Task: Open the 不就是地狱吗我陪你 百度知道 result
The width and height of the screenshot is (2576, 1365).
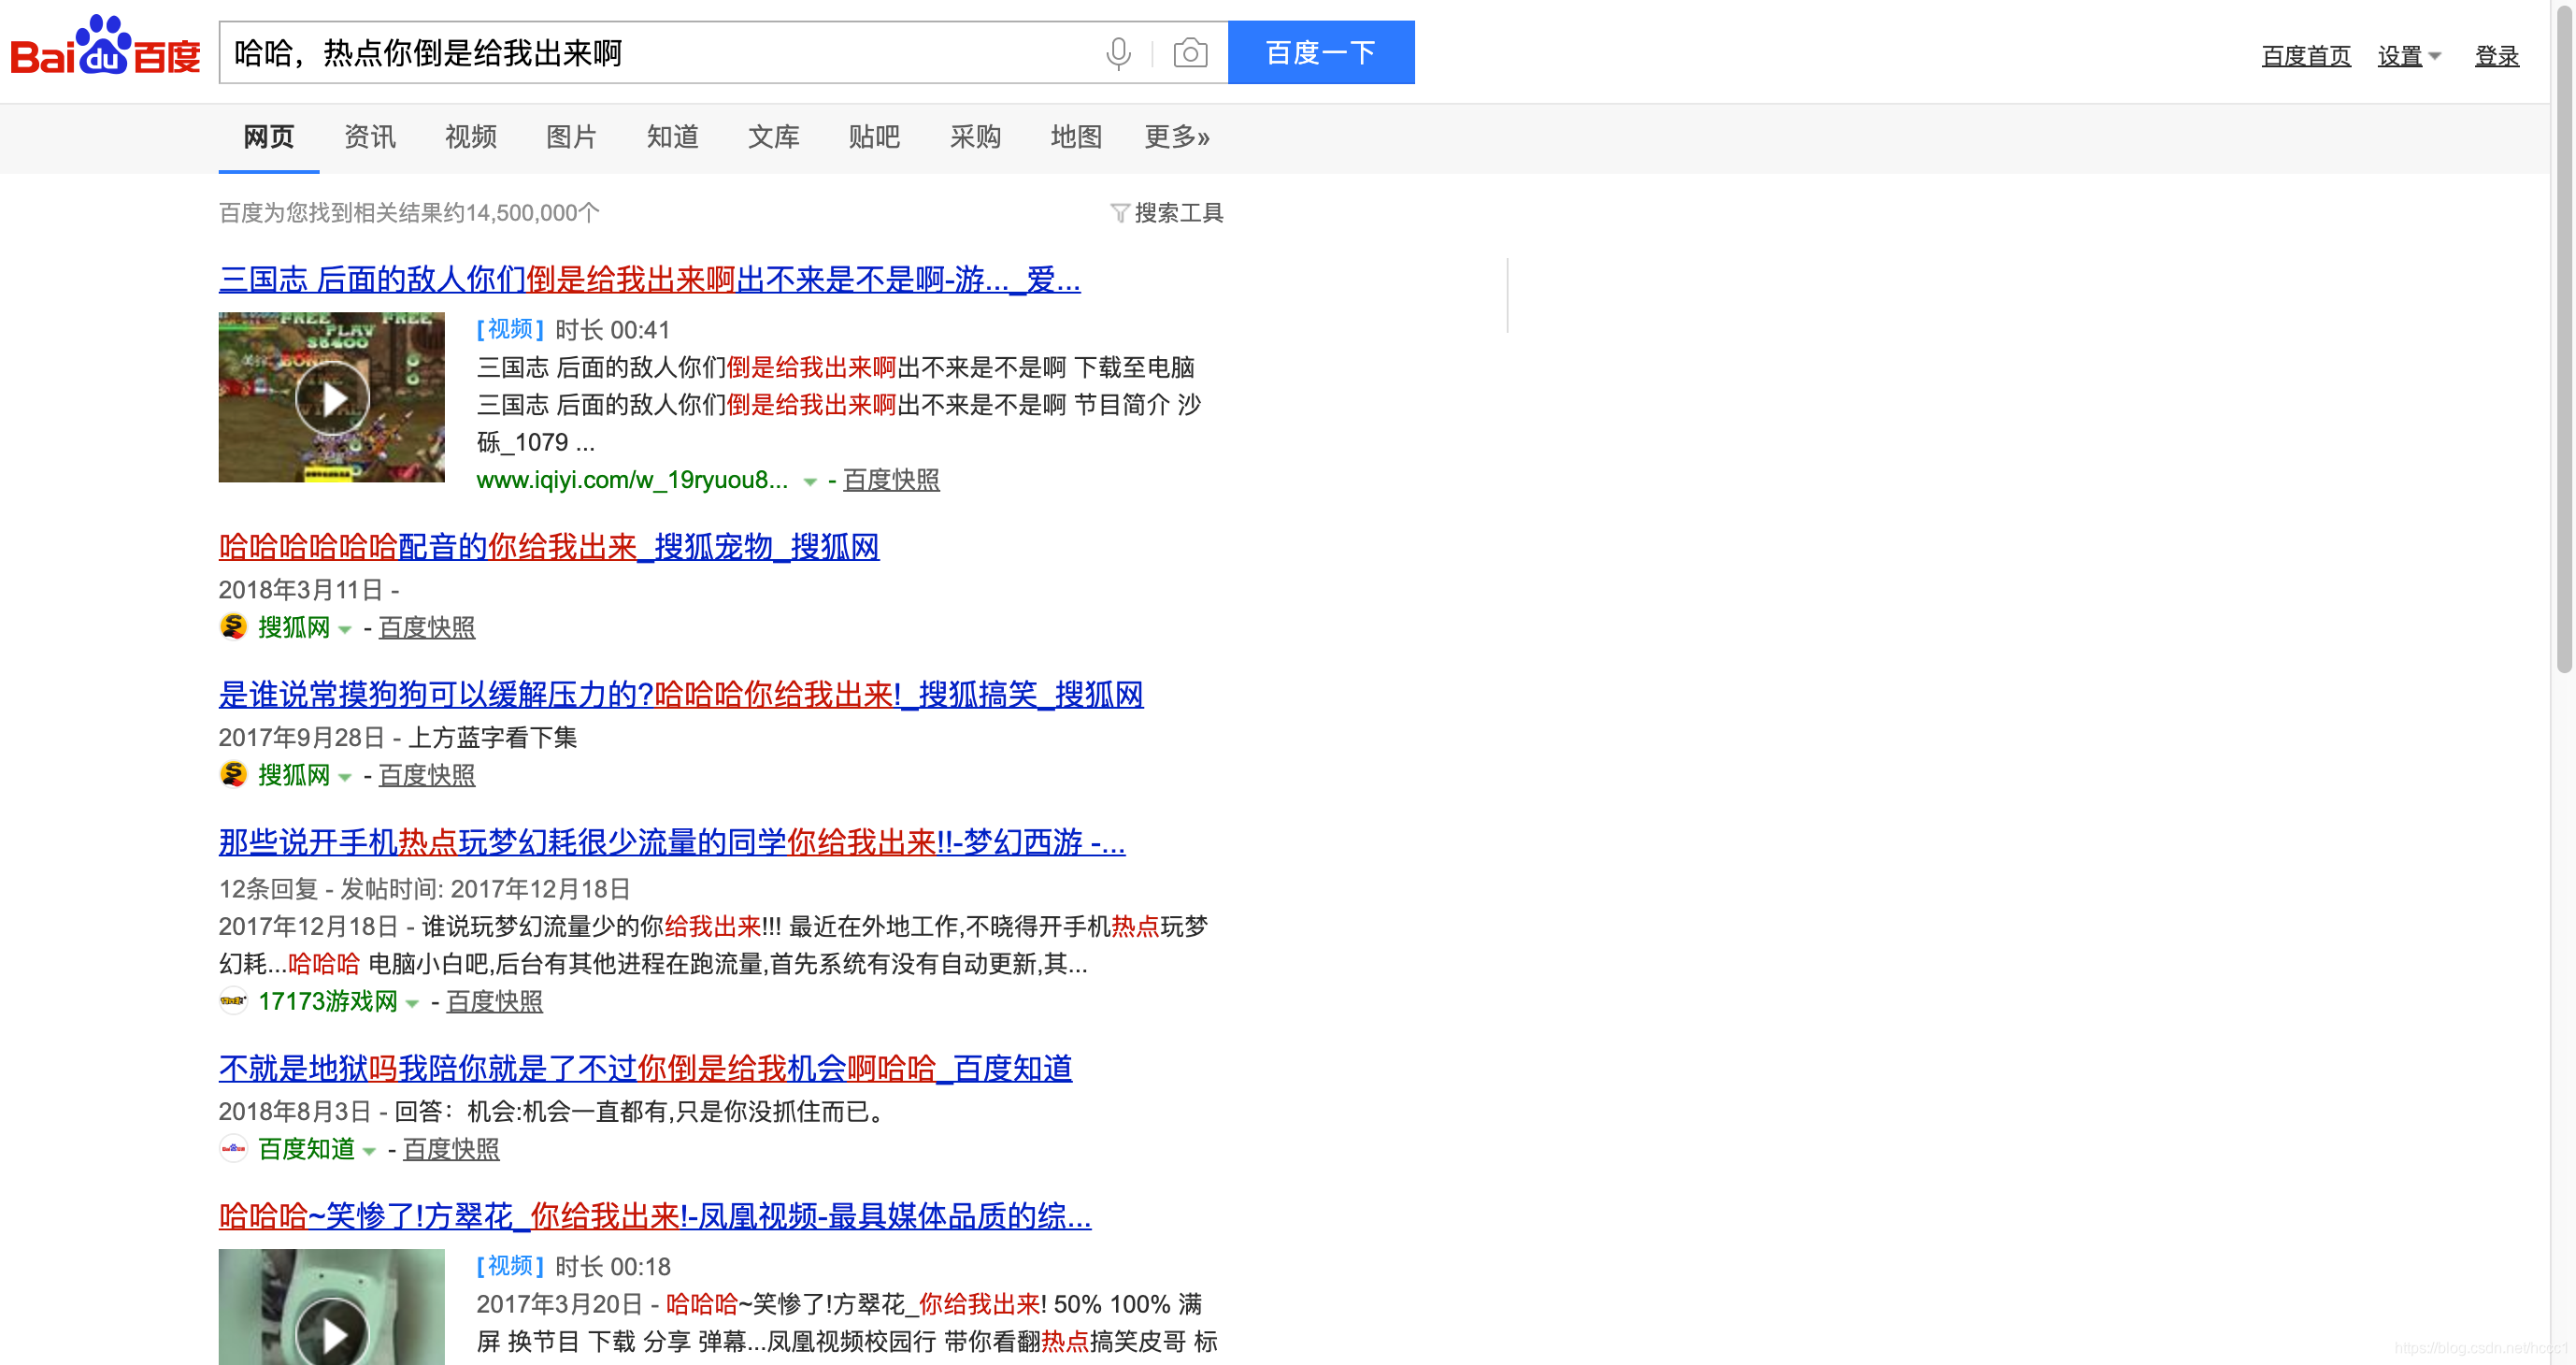Action: [x=645, y=1069]
